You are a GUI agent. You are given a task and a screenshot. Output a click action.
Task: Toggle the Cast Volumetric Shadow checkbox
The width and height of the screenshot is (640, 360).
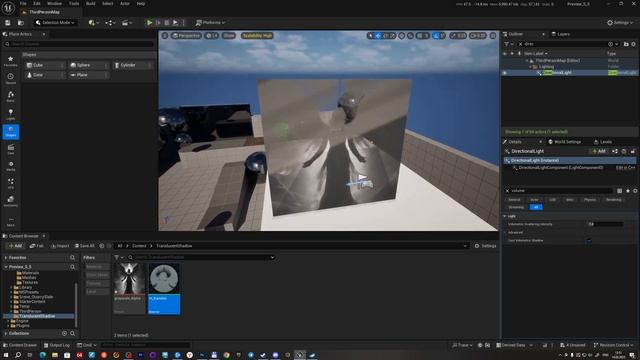(x=589, y=241)
